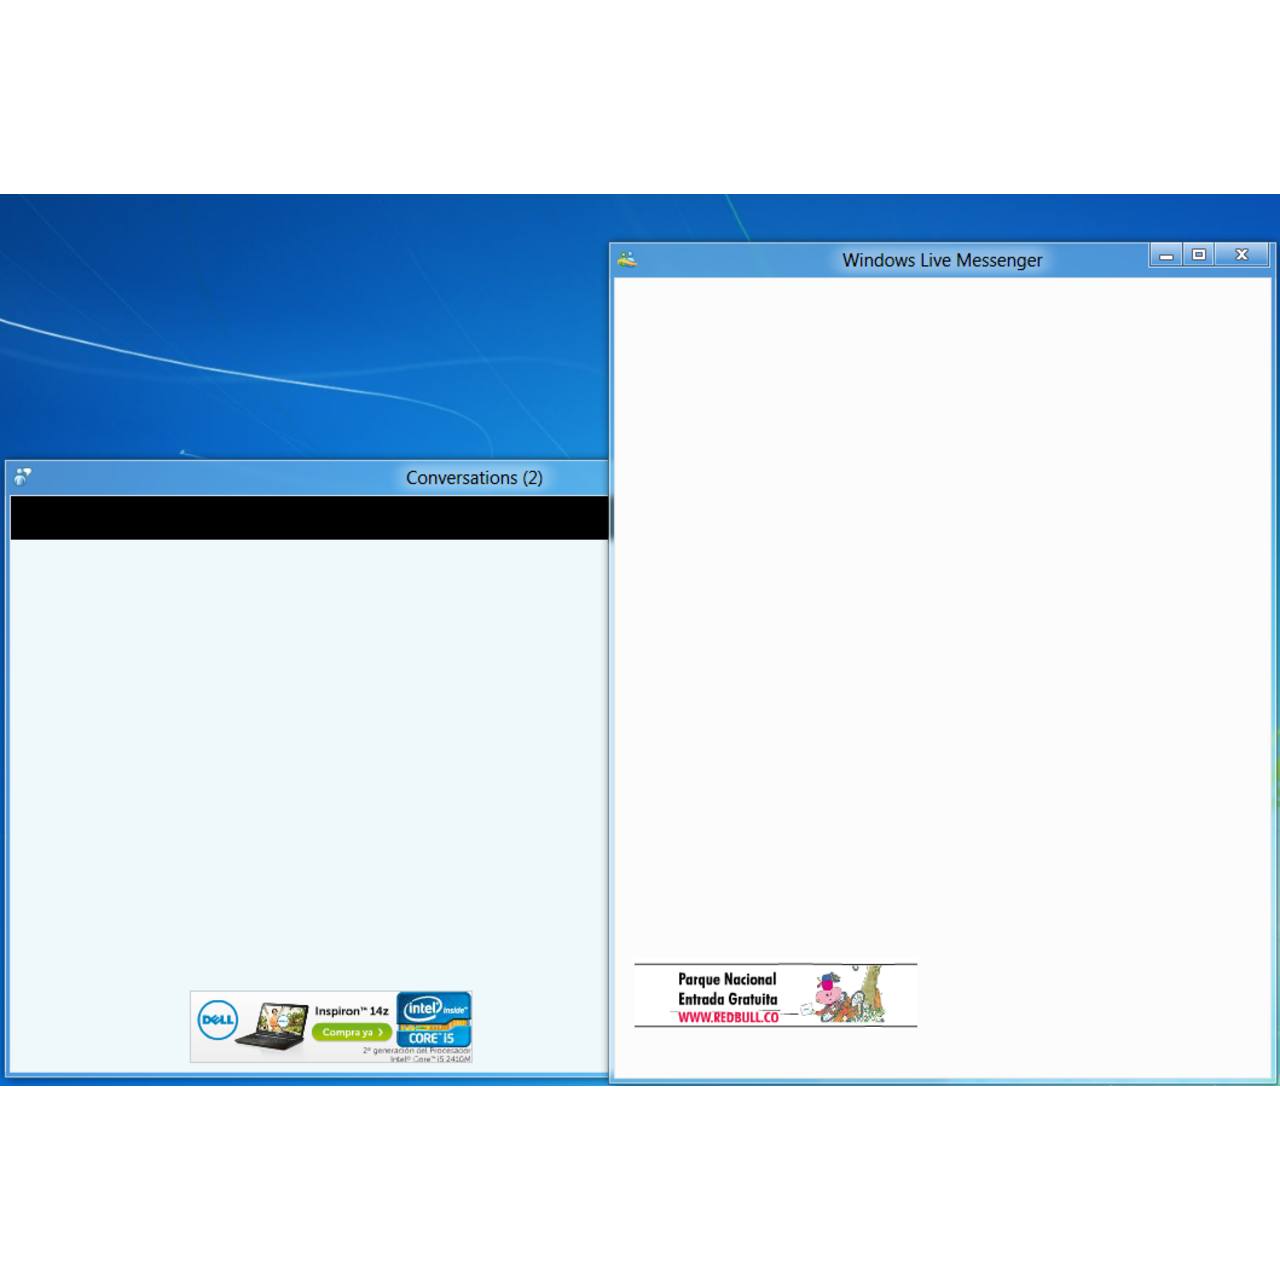This screenshot has height=1280, width=1280.
Task: Close the Windows Live Messenger window
Action: pyautogui.click(x=1241, y=254)
